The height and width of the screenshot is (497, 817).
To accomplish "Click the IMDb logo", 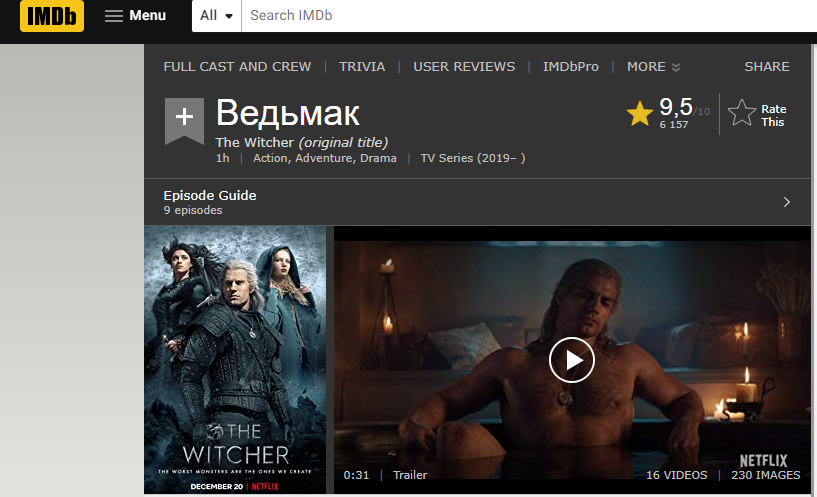I will coord(52,16).
